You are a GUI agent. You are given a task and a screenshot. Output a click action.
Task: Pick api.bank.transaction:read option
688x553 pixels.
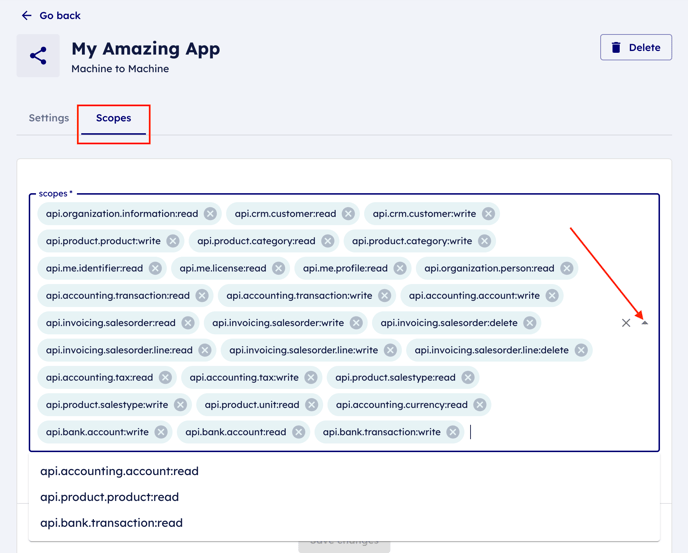click(x=111, y=523)
